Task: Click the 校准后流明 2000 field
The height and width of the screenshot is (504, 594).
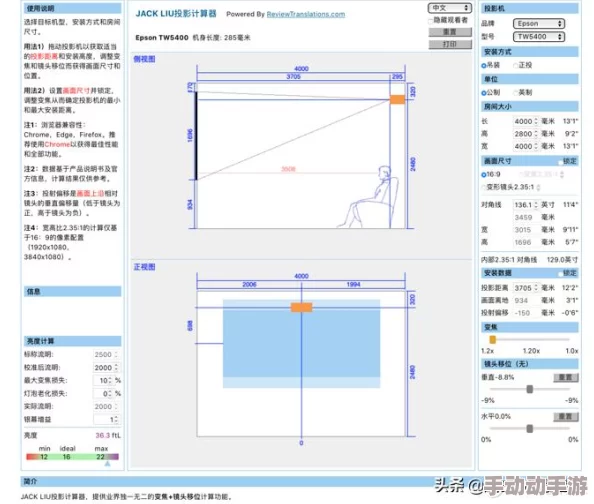Action: click(x=106, y=368)
